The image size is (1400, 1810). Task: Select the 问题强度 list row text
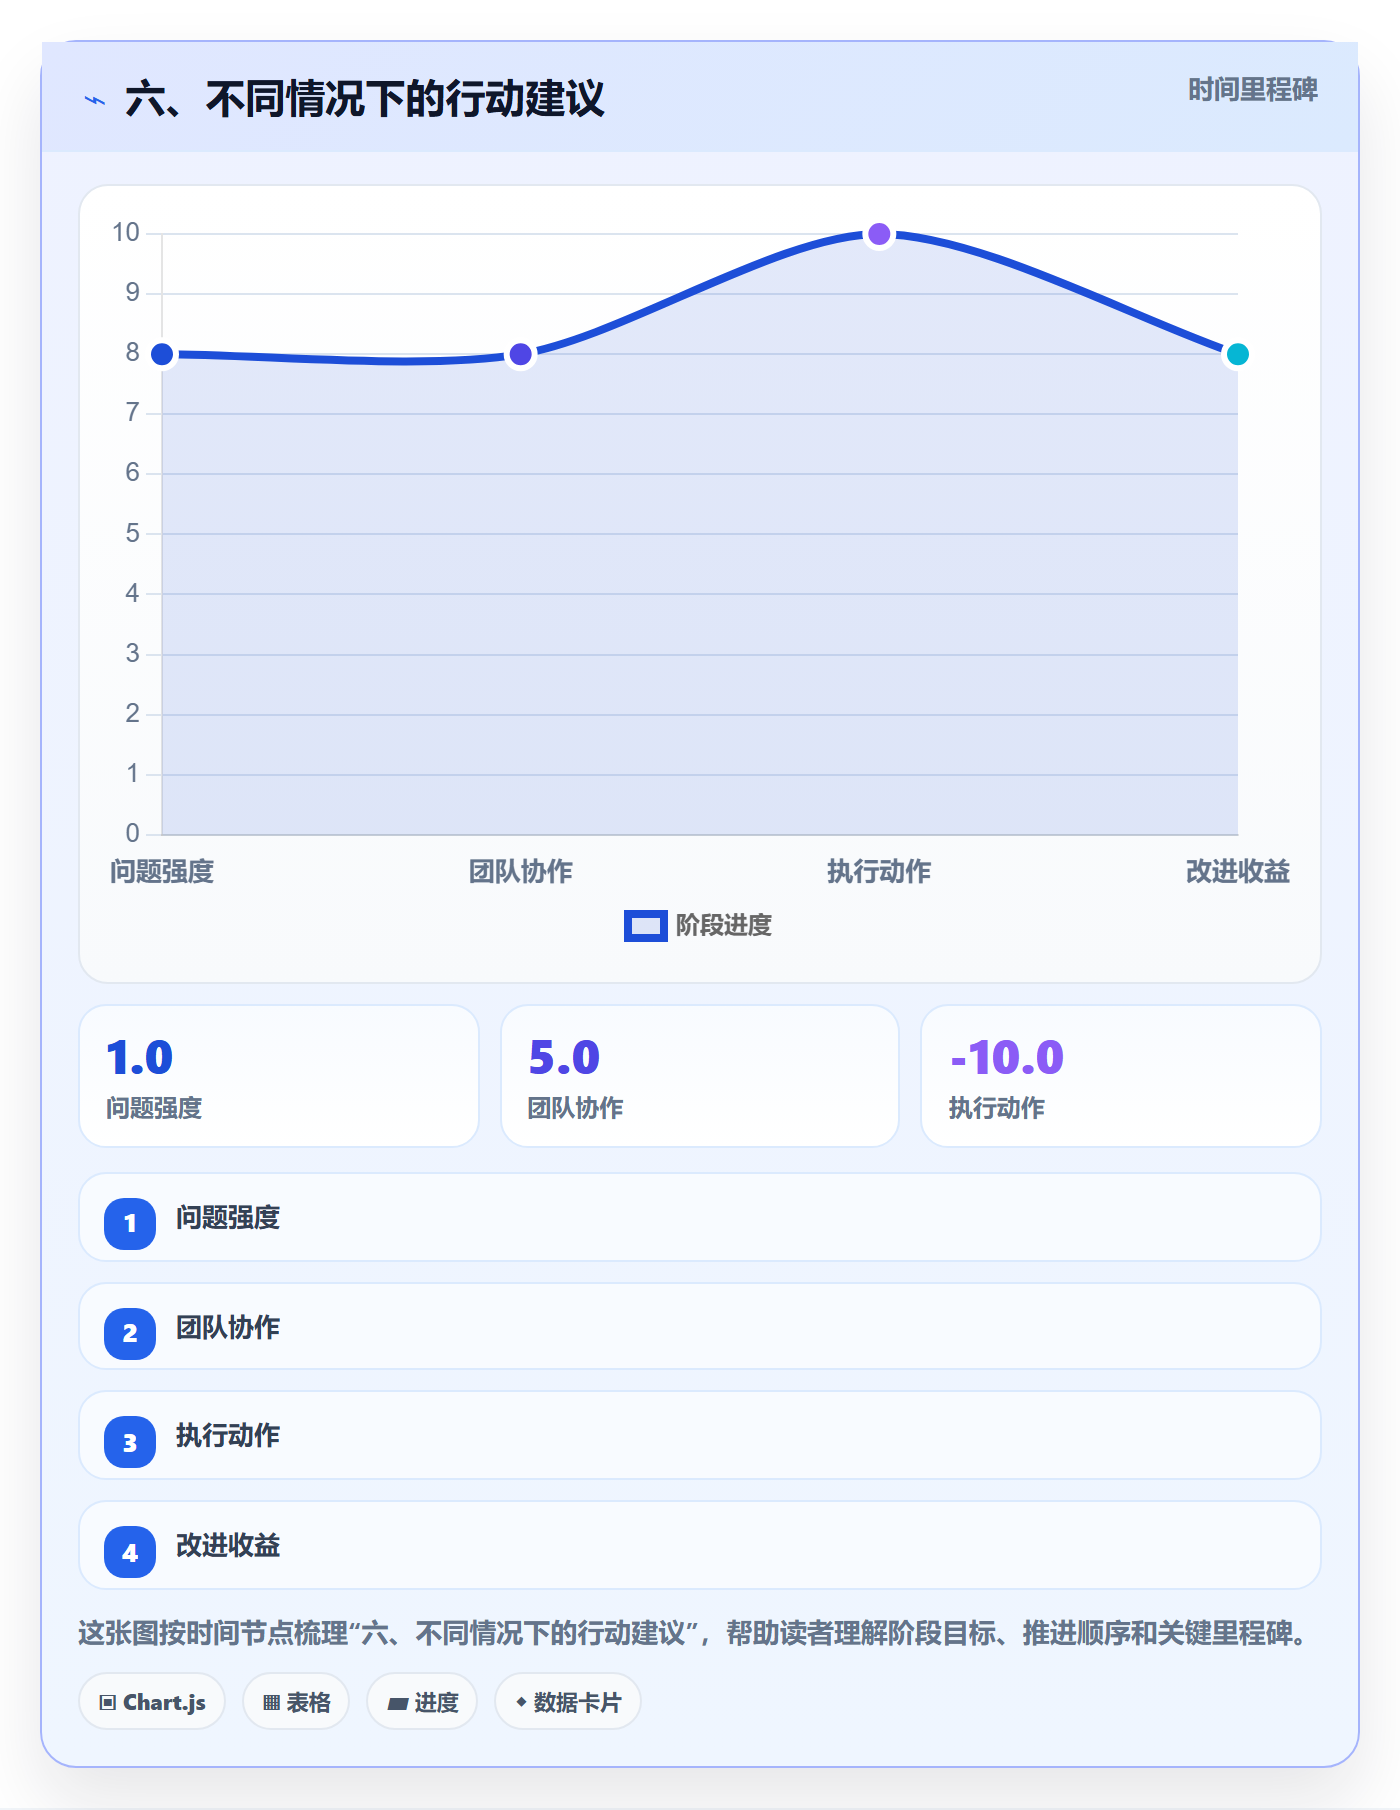228,1218
